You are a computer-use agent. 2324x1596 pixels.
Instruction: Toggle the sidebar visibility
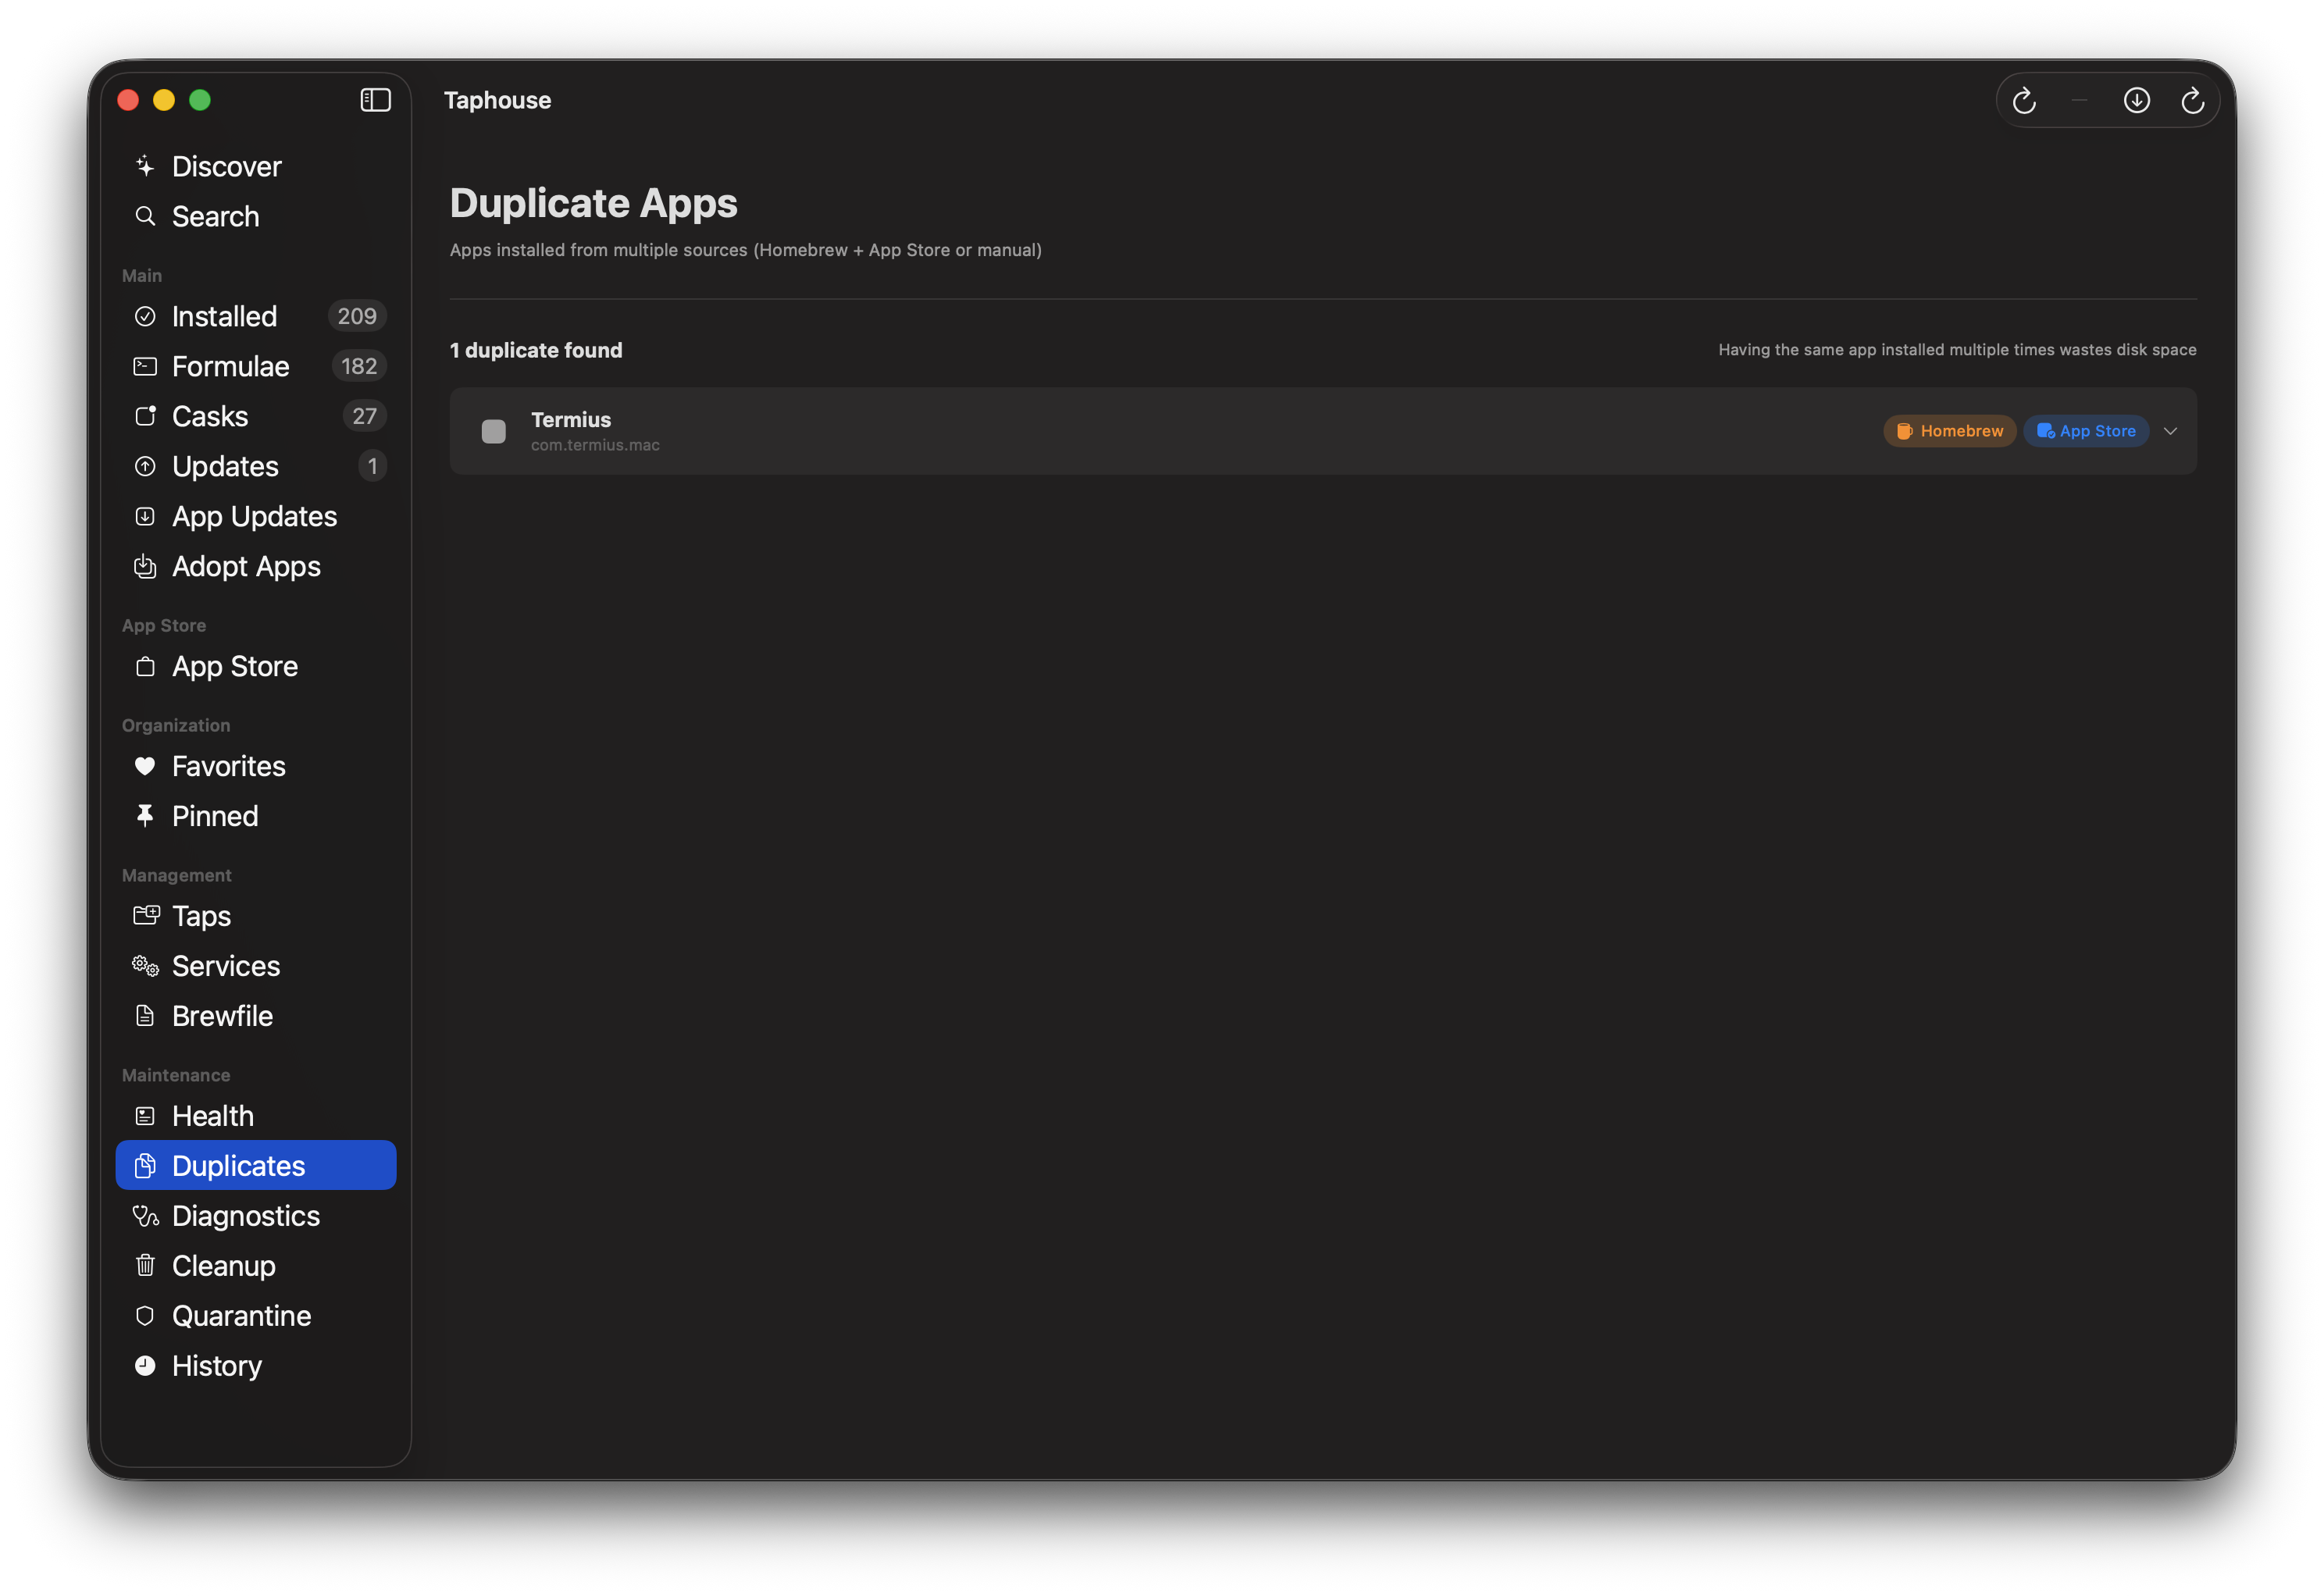(x=375, y=99)
